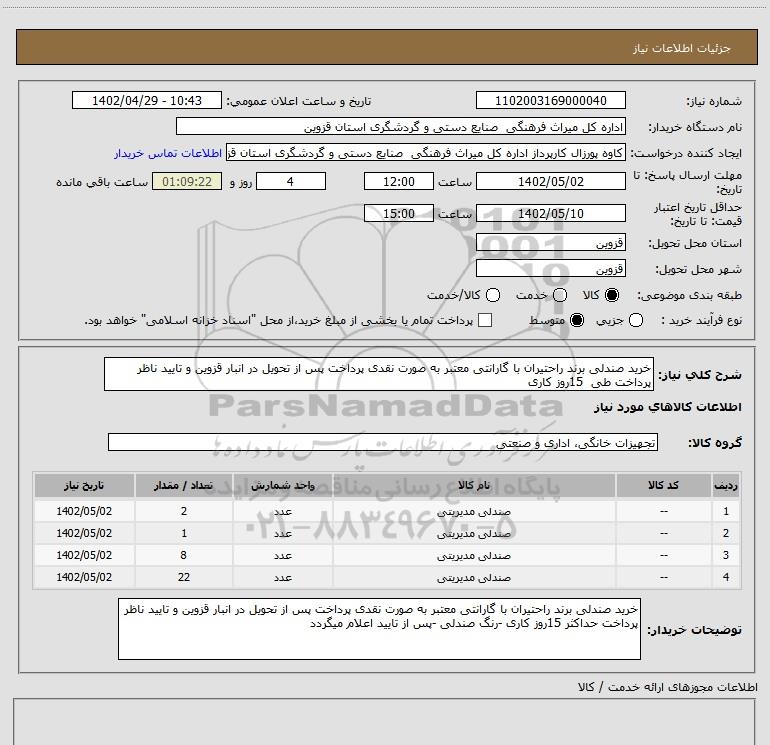The height and width of the screenshot is (745, 770).
Task: Click the response deadline date field 1402/05/02
Action: (x=550, y=181)
